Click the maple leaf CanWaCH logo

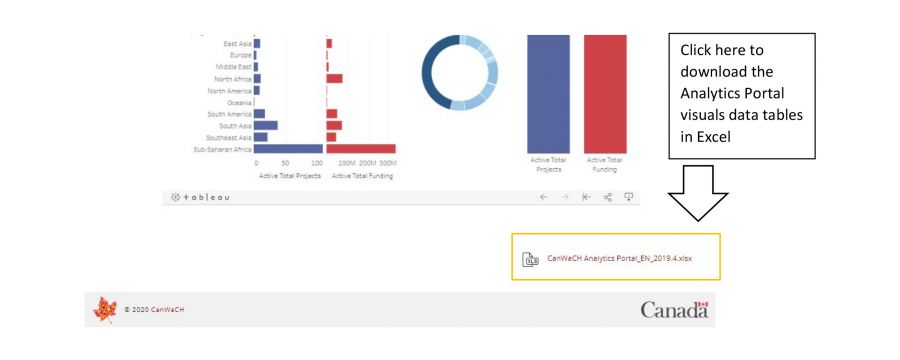[104, 310]
